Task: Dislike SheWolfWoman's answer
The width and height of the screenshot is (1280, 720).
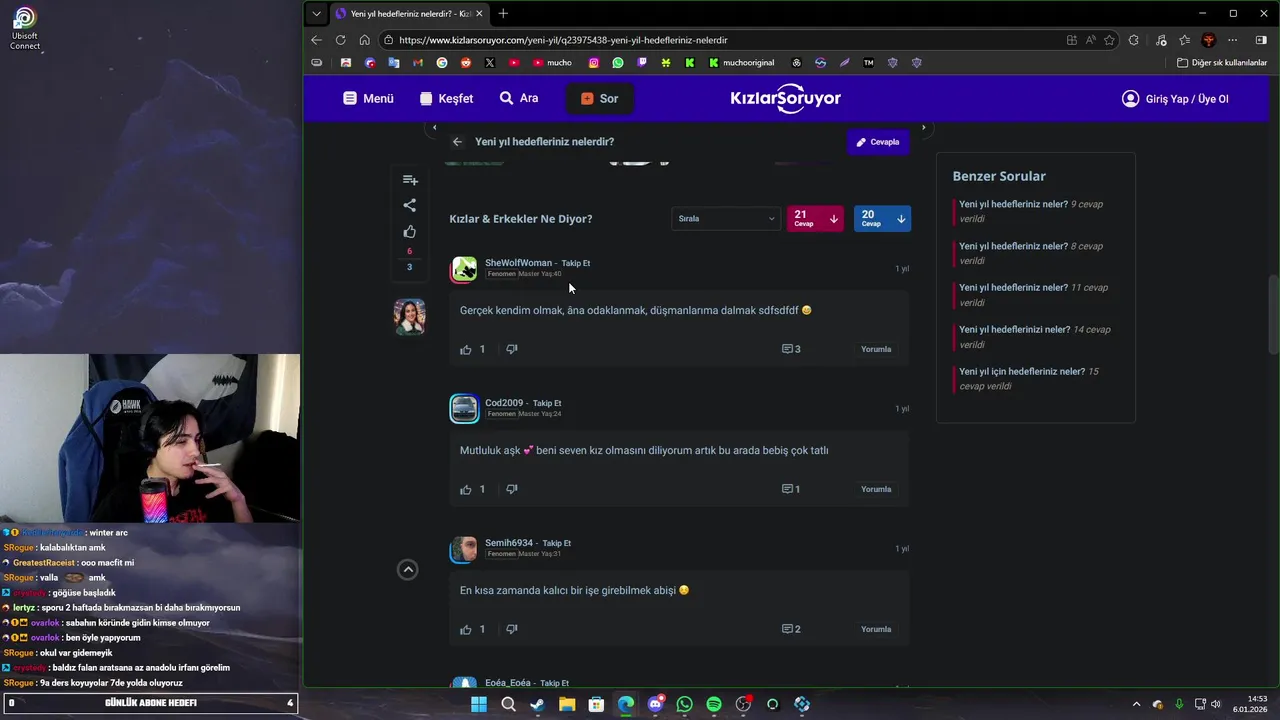Action: (512, 349)
